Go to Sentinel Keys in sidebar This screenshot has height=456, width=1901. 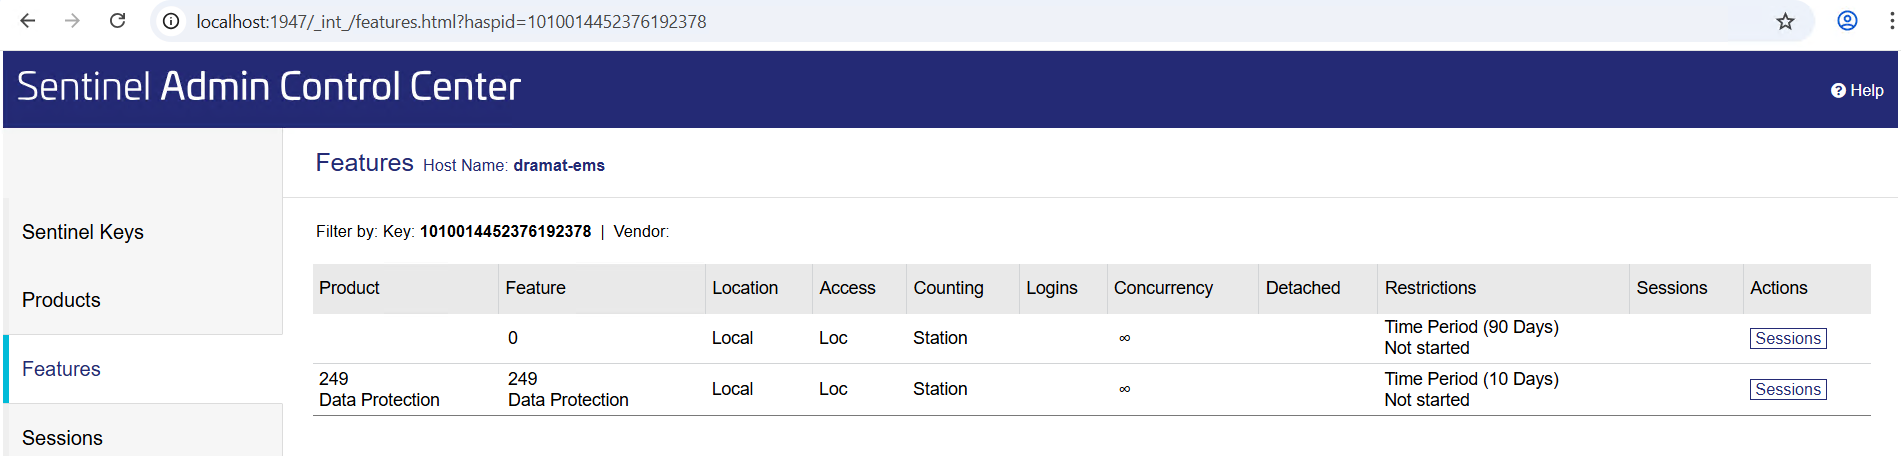coord(83,232)
